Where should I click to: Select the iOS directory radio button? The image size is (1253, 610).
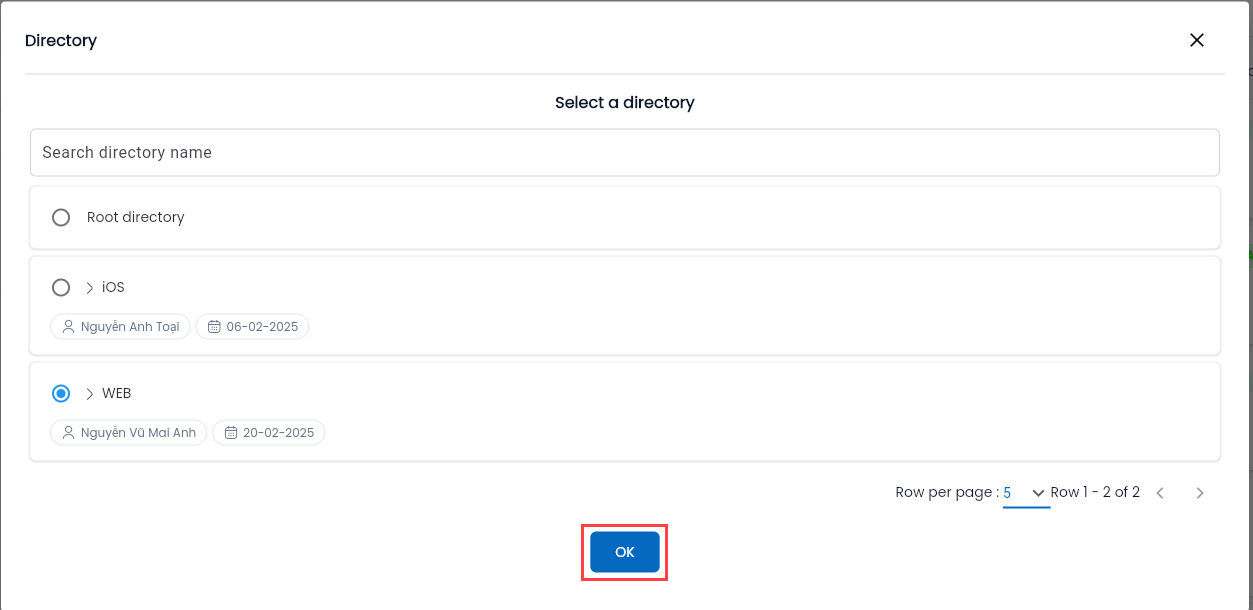[x=61, y=287]
